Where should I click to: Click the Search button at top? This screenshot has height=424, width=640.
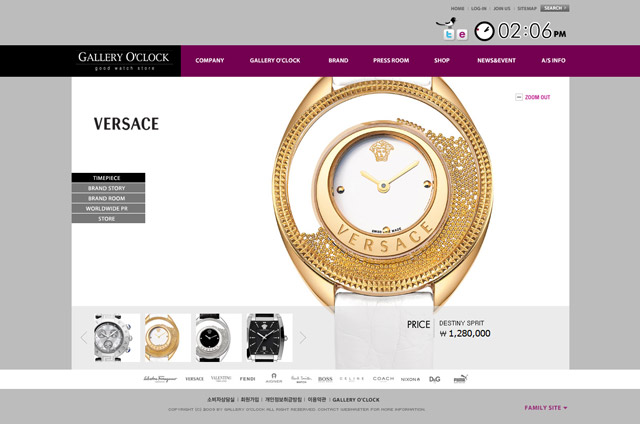pyautogui.click(x=555, y=8)
